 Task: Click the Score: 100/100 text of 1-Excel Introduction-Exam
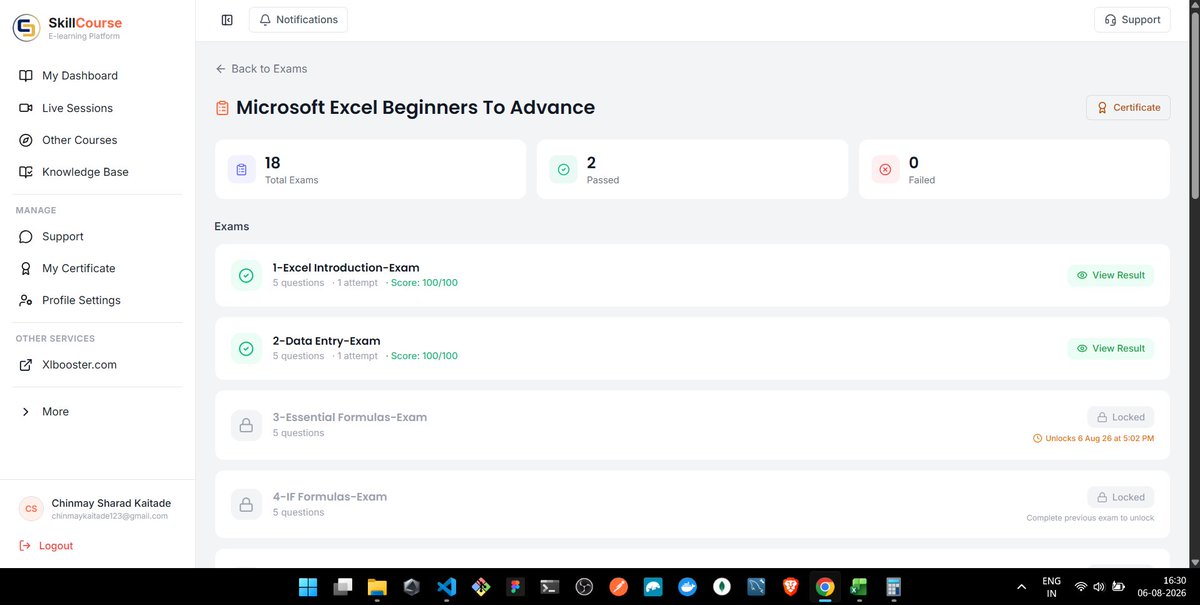(424, 283)
